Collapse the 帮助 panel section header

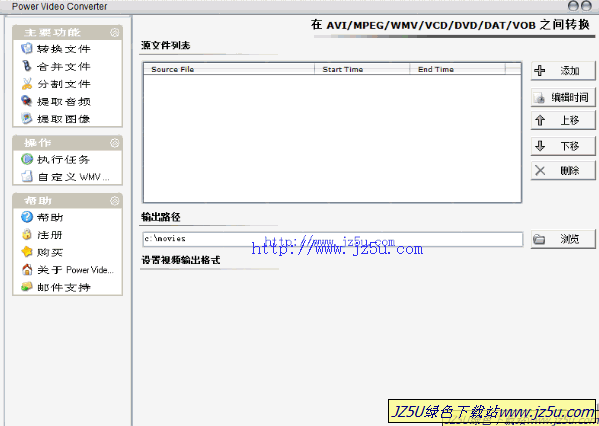[x=115, y=201]
